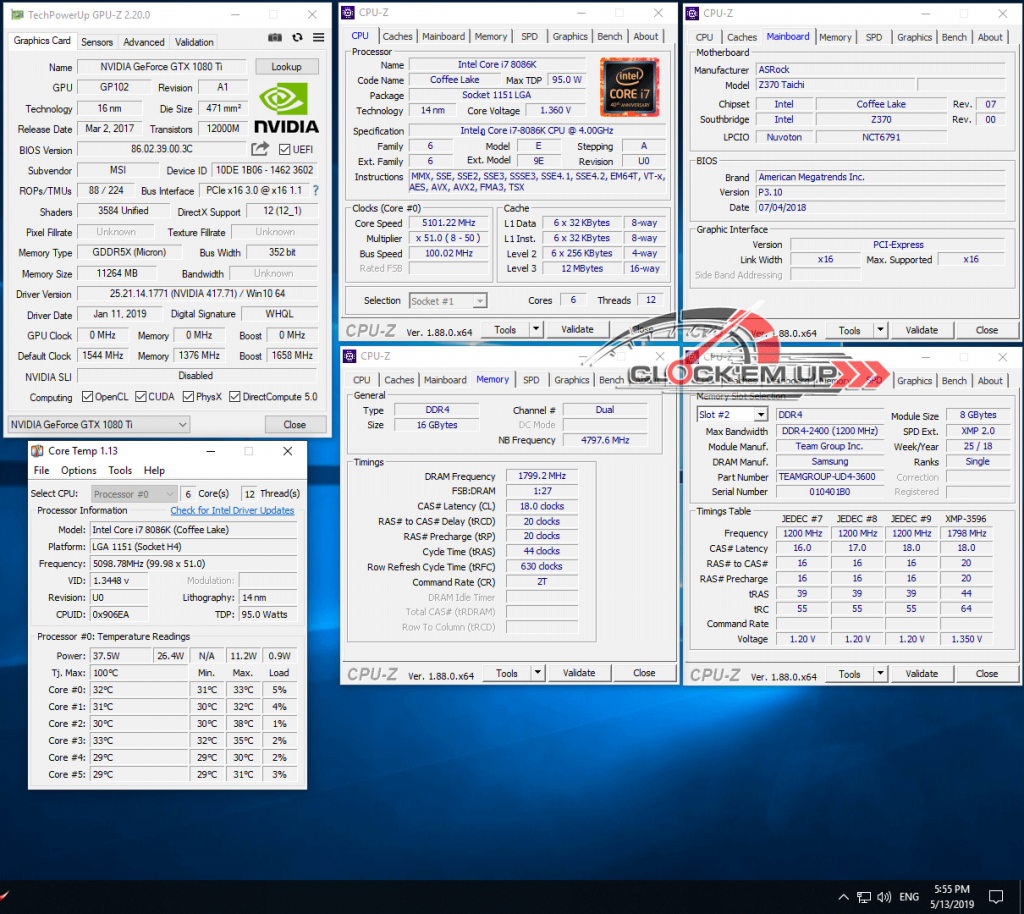Click the GPU-Z screenshot camera icon
This screenshot has width=1024, height=914.
pos(275,38)
